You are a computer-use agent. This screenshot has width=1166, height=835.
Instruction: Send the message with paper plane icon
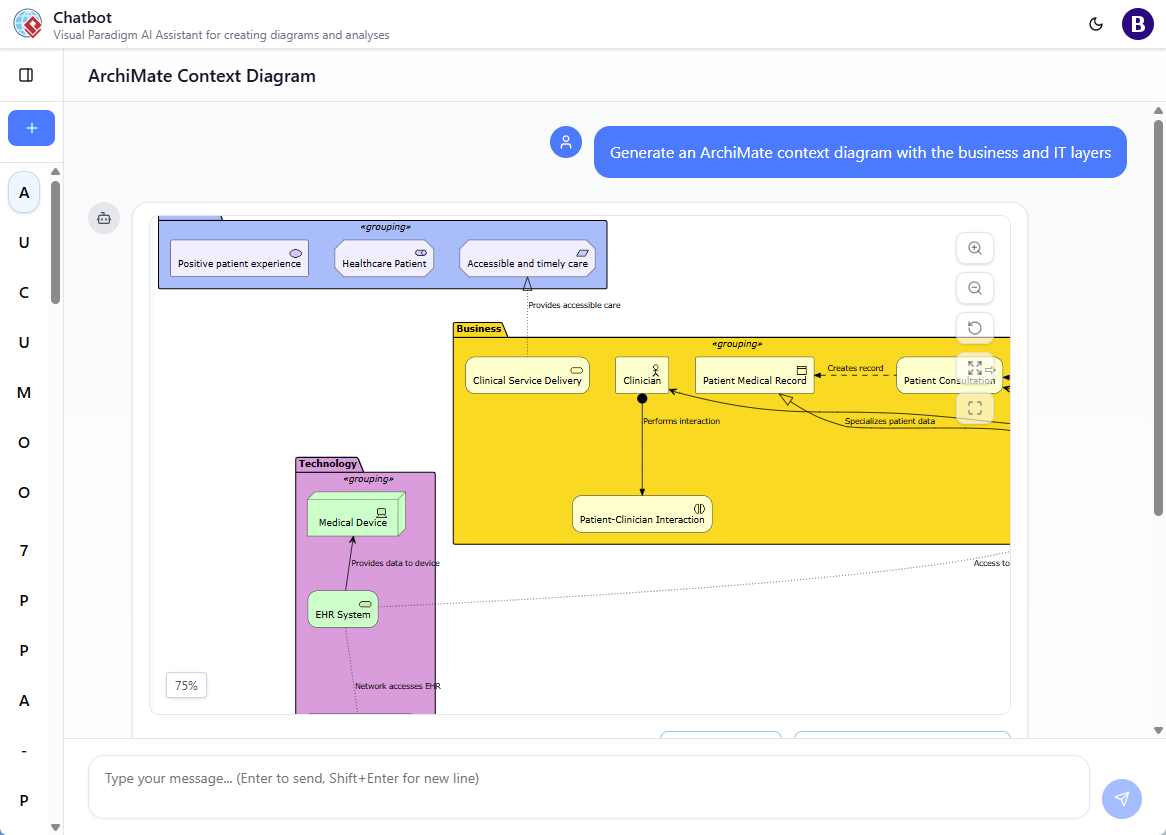1122,799
